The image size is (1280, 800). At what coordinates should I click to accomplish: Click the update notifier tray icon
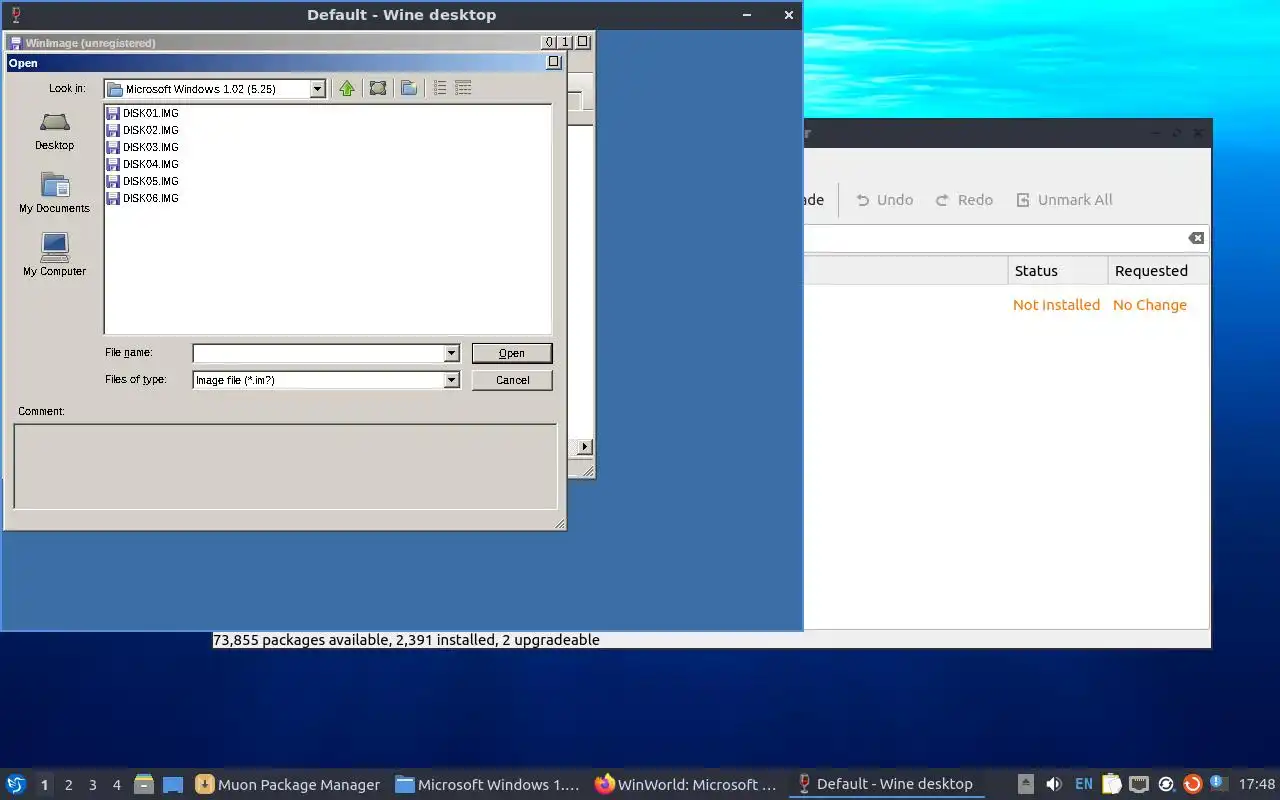(1192, 784)
